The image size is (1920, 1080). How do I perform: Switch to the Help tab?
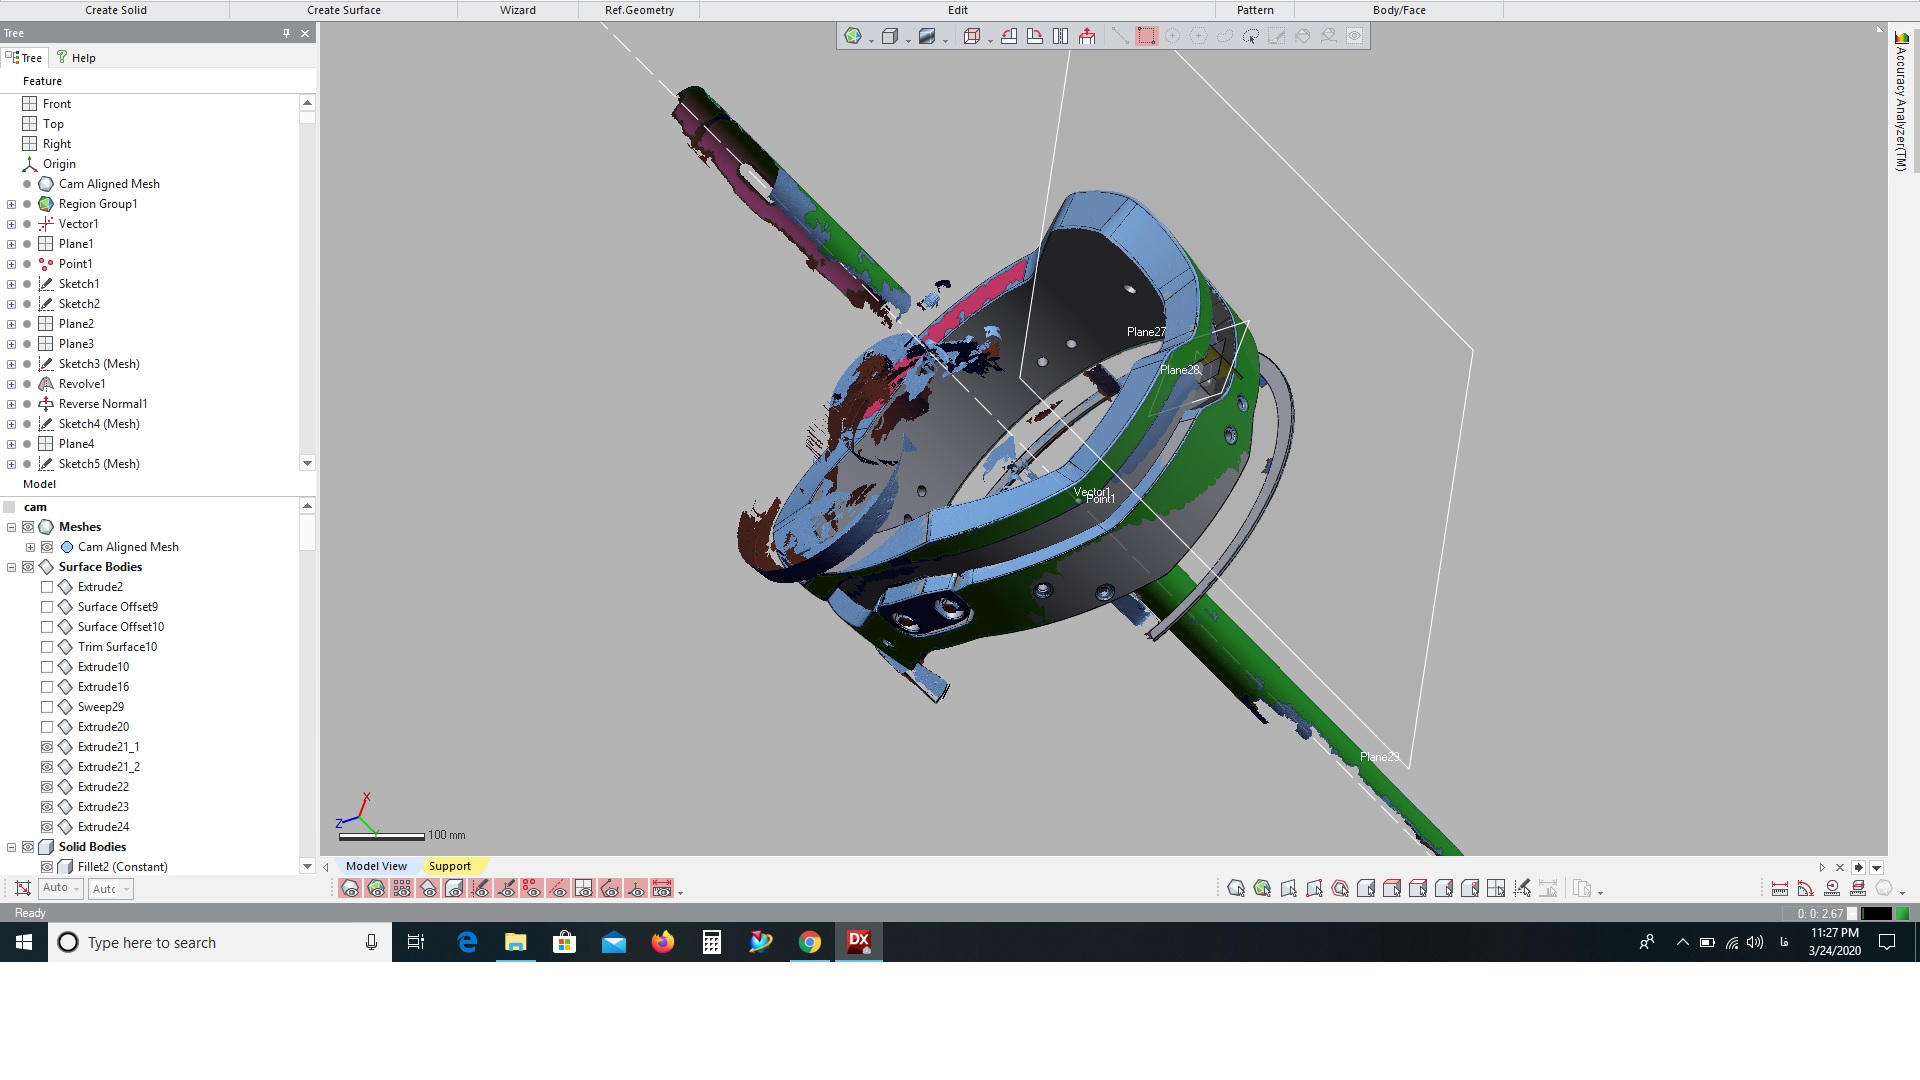point(76,58)
